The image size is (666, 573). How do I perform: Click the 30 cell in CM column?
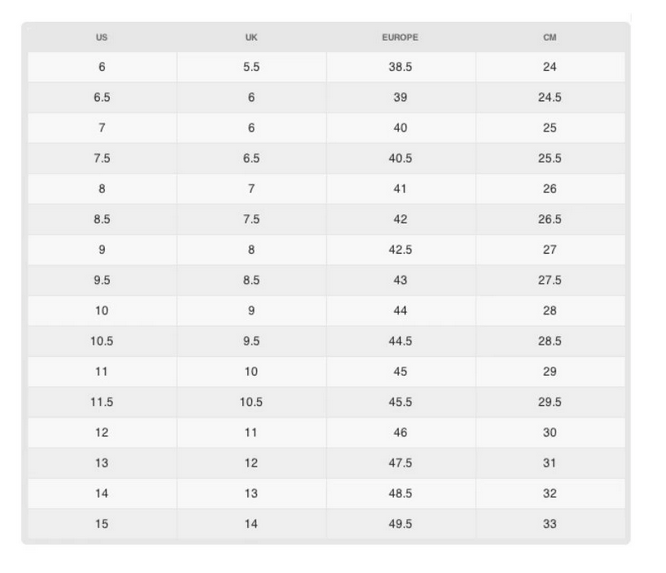(550, 433)
